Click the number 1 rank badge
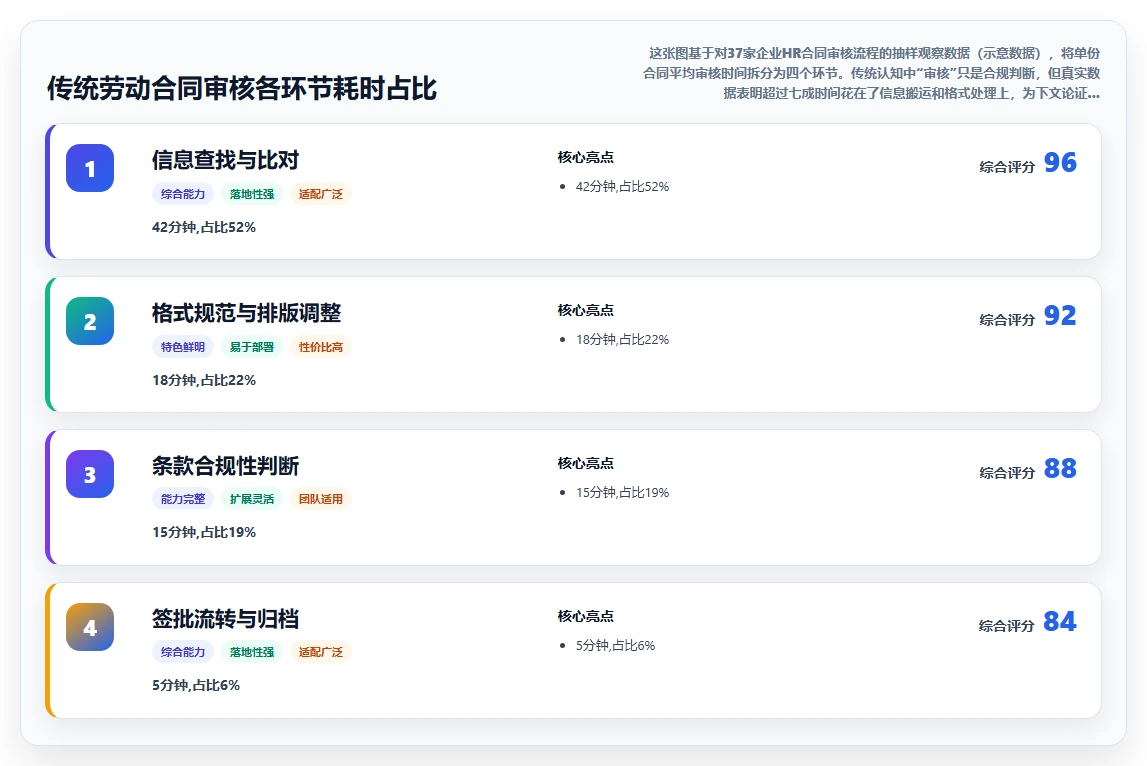This screenshot has height=766, width=1147. [x=90, y=168]
